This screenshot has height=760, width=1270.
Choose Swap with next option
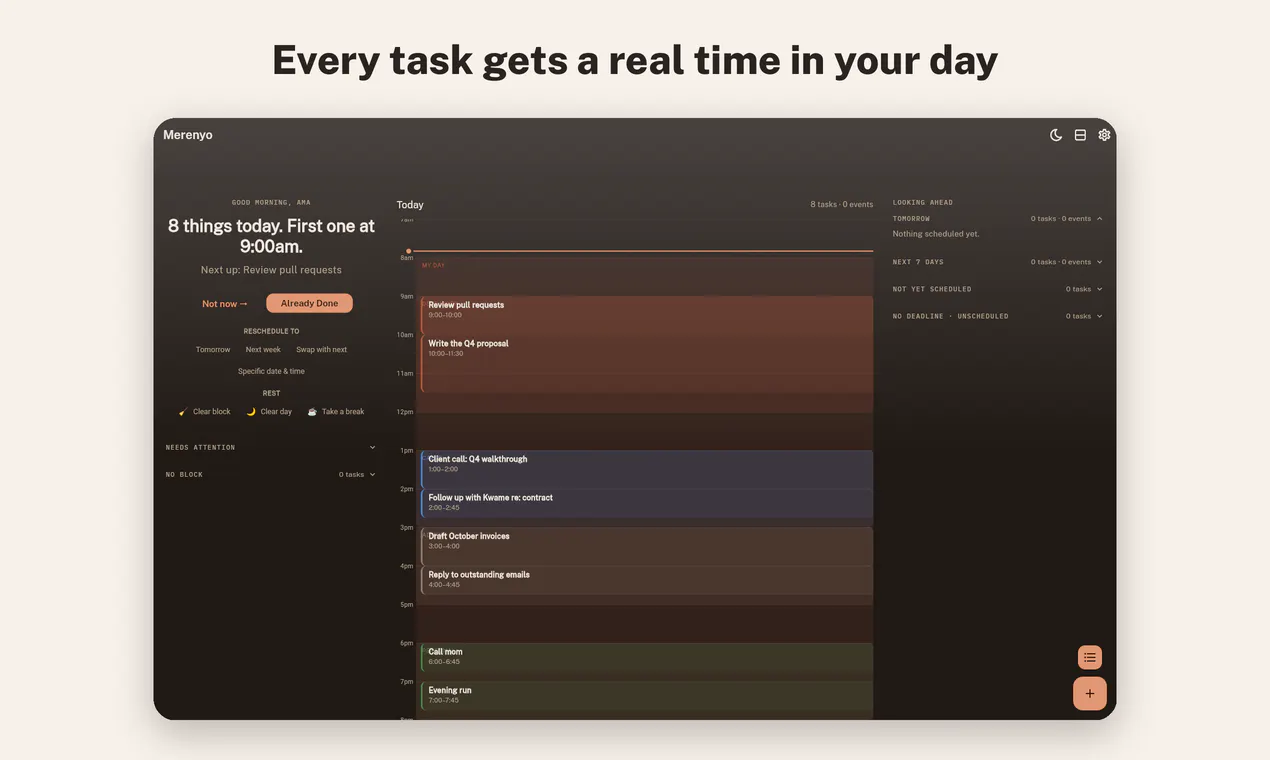point(322,350)
